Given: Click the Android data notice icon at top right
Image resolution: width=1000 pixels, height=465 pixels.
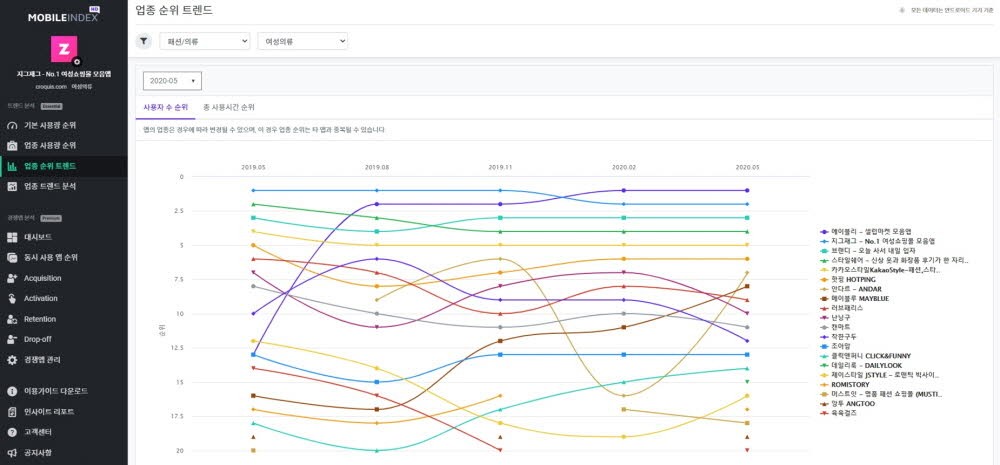Looking at the screenshot, I should click(902, 10).
